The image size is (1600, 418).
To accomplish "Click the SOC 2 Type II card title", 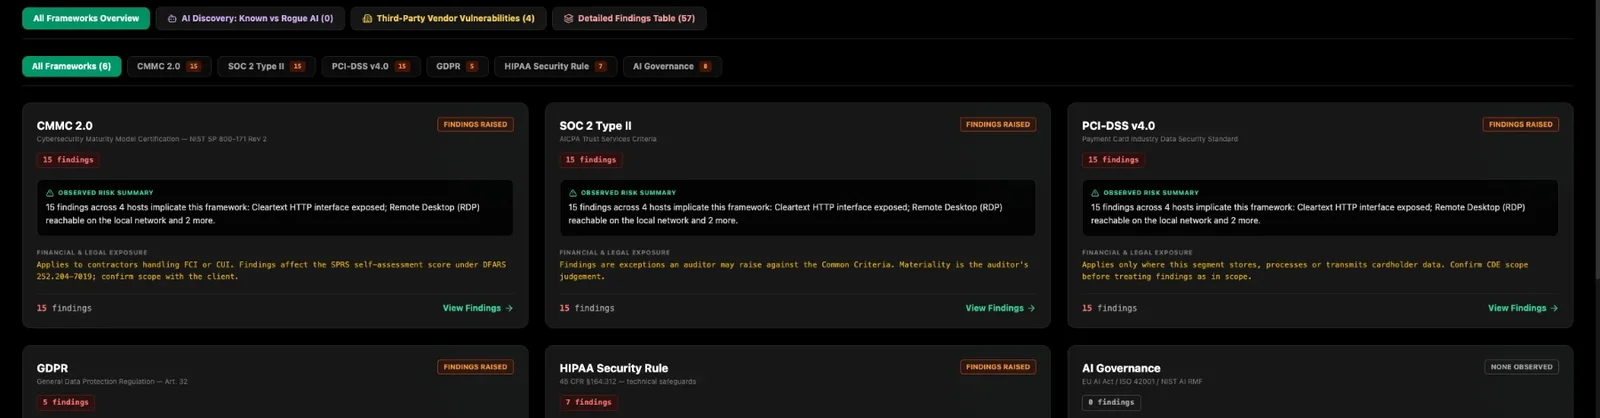I will (x=595, y=126).
